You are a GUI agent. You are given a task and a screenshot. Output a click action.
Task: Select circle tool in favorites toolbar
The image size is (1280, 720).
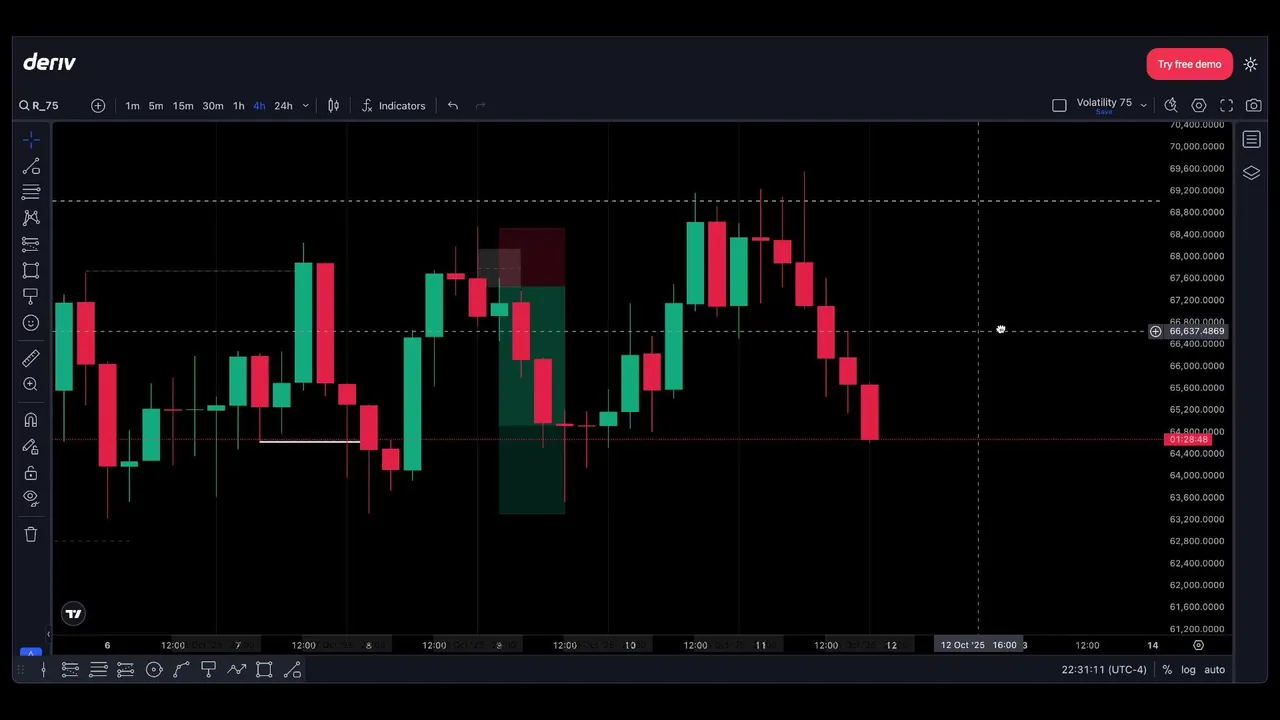(154, 670)
